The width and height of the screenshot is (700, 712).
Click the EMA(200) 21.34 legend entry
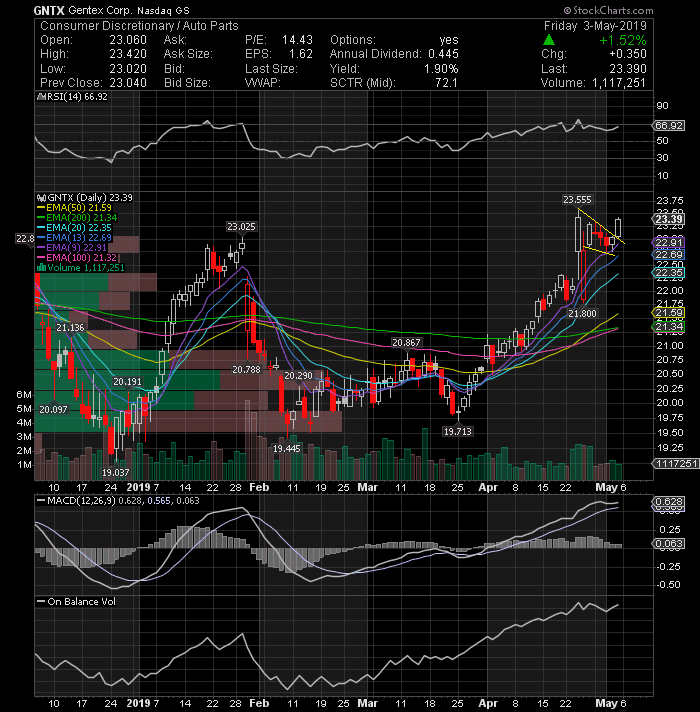(x=77, y=218)
